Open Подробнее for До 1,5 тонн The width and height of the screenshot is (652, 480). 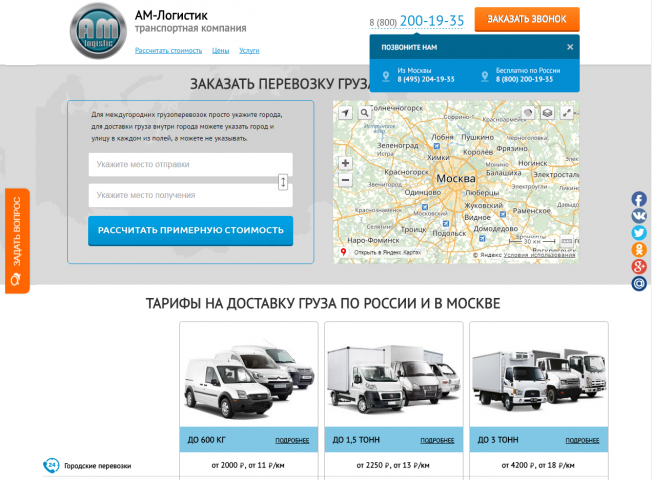(x=437, y=440)
